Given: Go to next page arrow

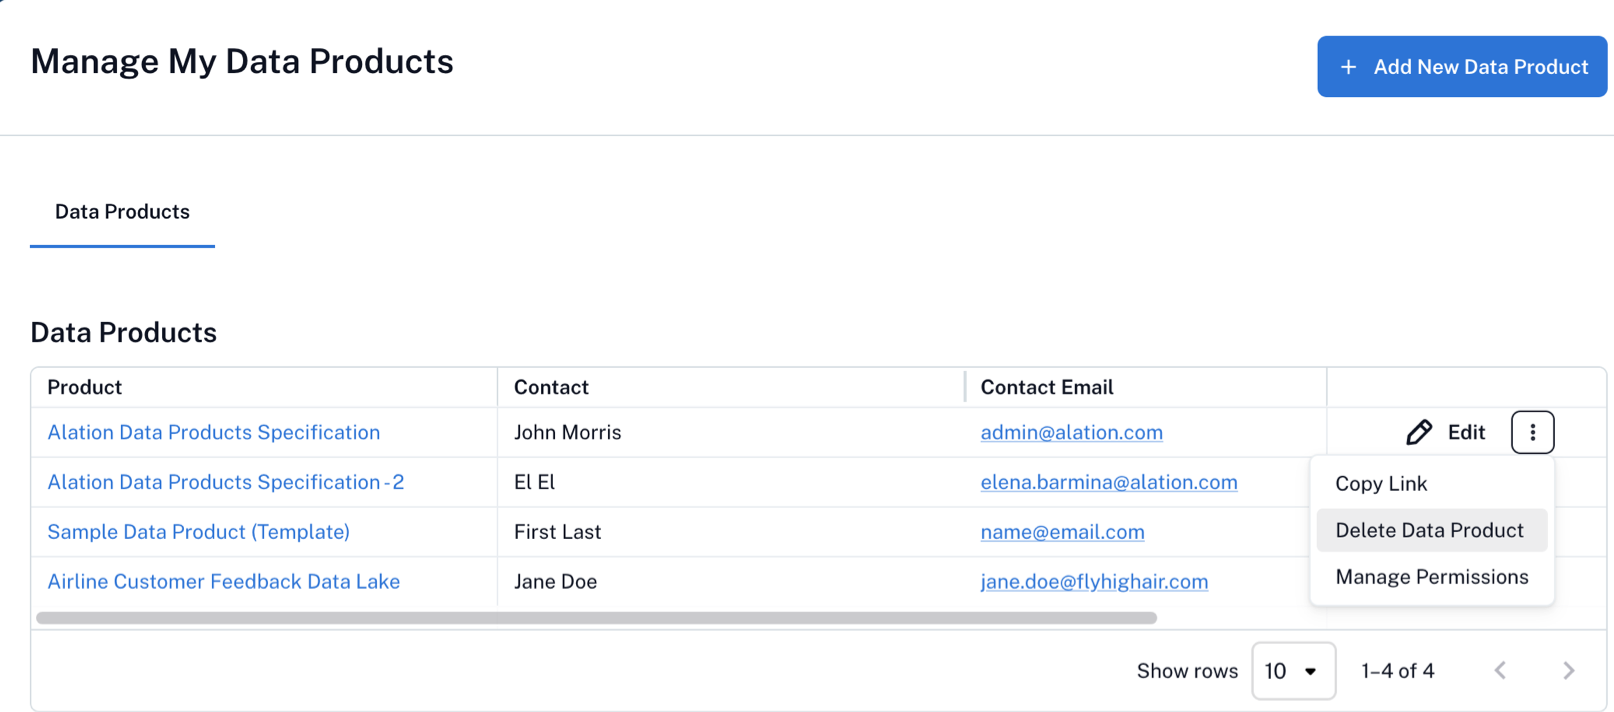Looking at the screenshot, I should pyautogui.click(x=1568, y=671).
